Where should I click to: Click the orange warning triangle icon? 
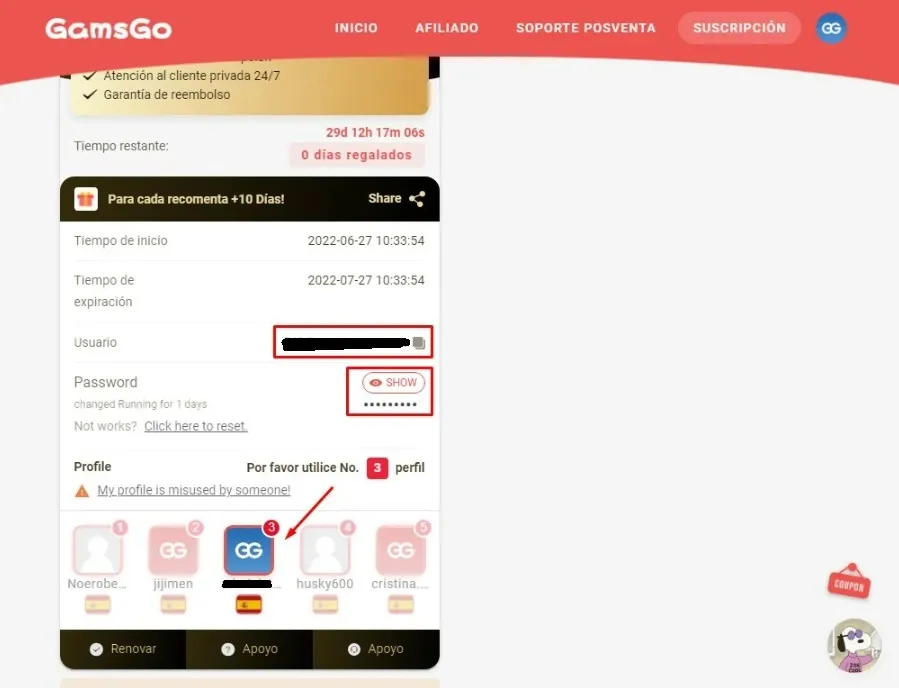[x=82, y=491]
